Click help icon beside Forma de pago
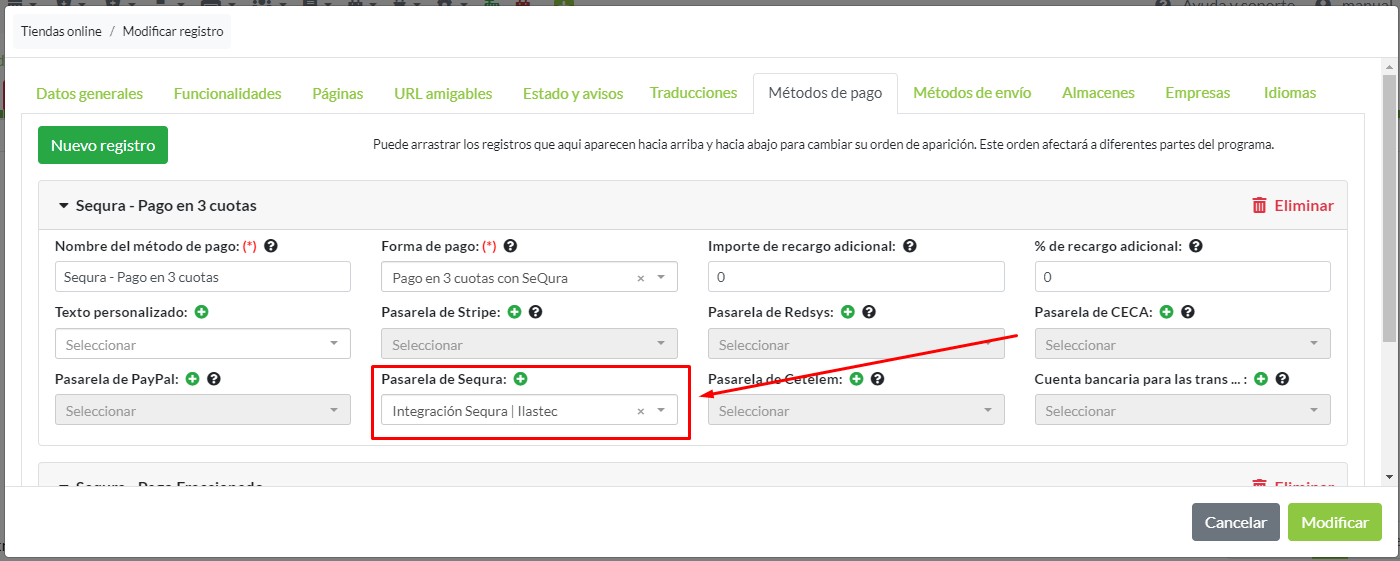The image size is (1400, 561). (511, 246)
